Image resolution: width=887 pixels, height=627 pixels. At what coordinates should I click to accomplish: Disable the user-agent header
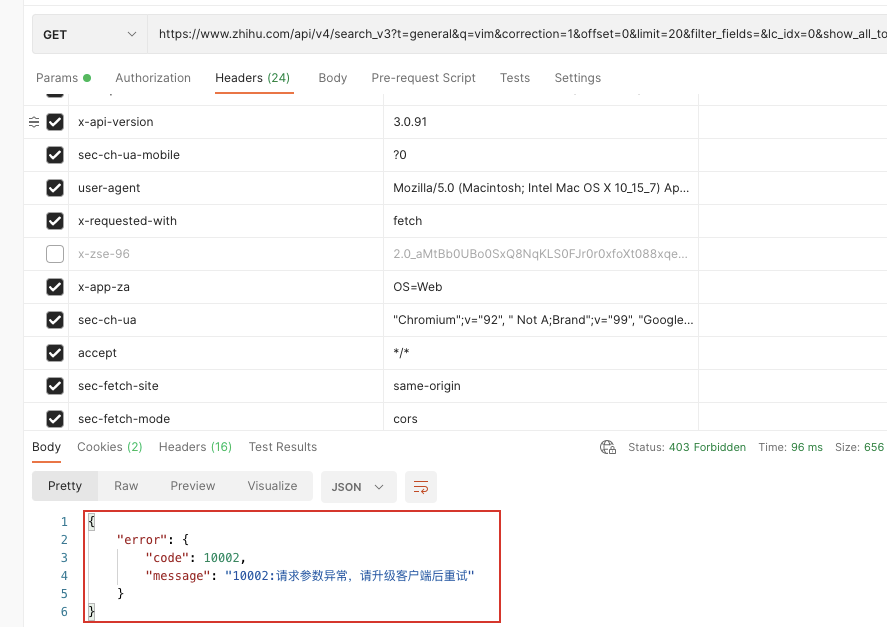(x=55, y=188)
